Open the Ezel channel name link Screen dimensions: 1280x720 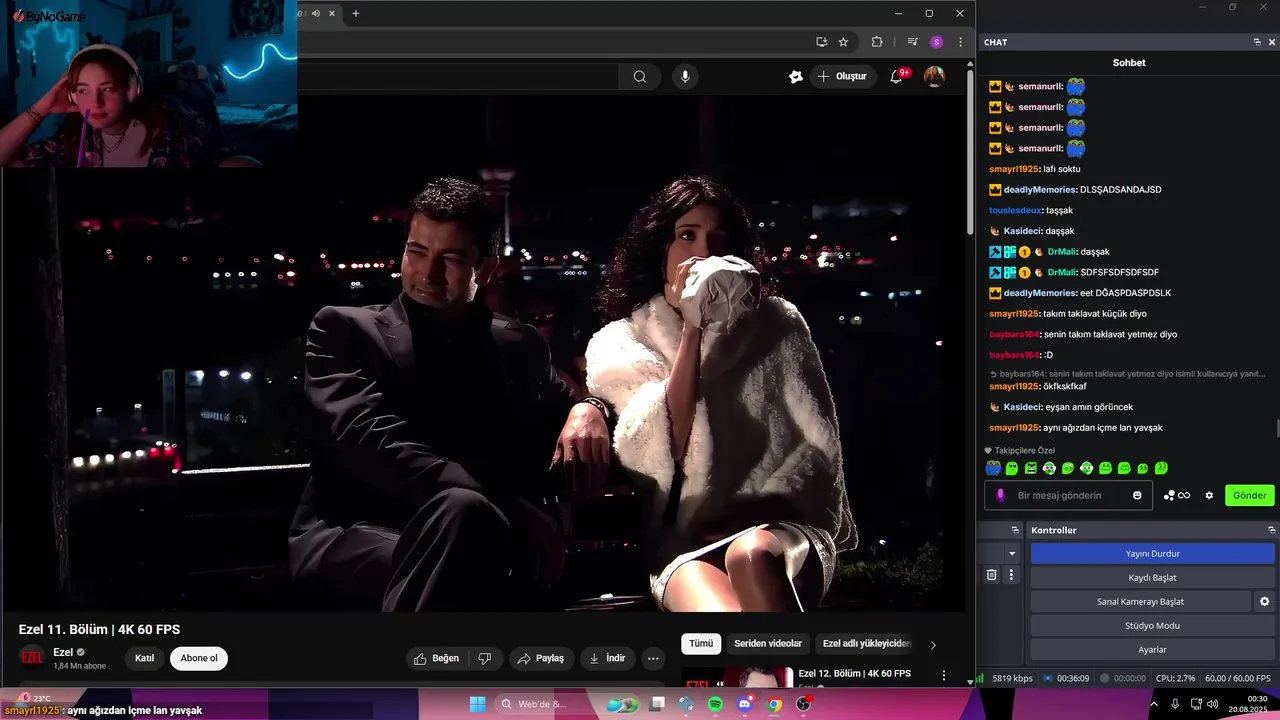tap(63, 652)
